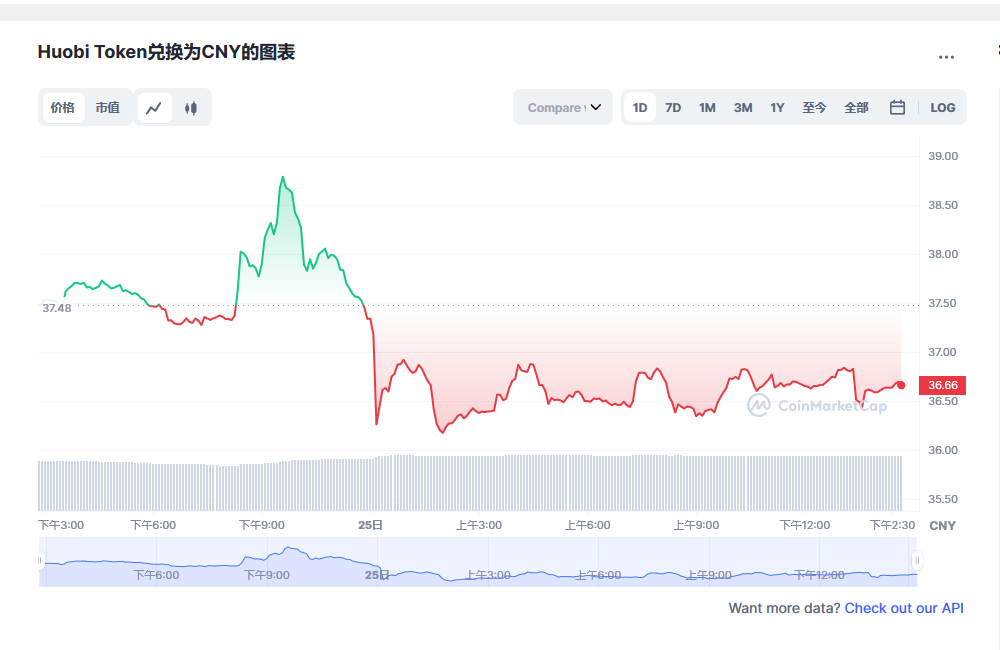Viewport: 1000px width, 650px height.
Task: Click the 下午2:30 label on time axis
Action: coord(892,526)
